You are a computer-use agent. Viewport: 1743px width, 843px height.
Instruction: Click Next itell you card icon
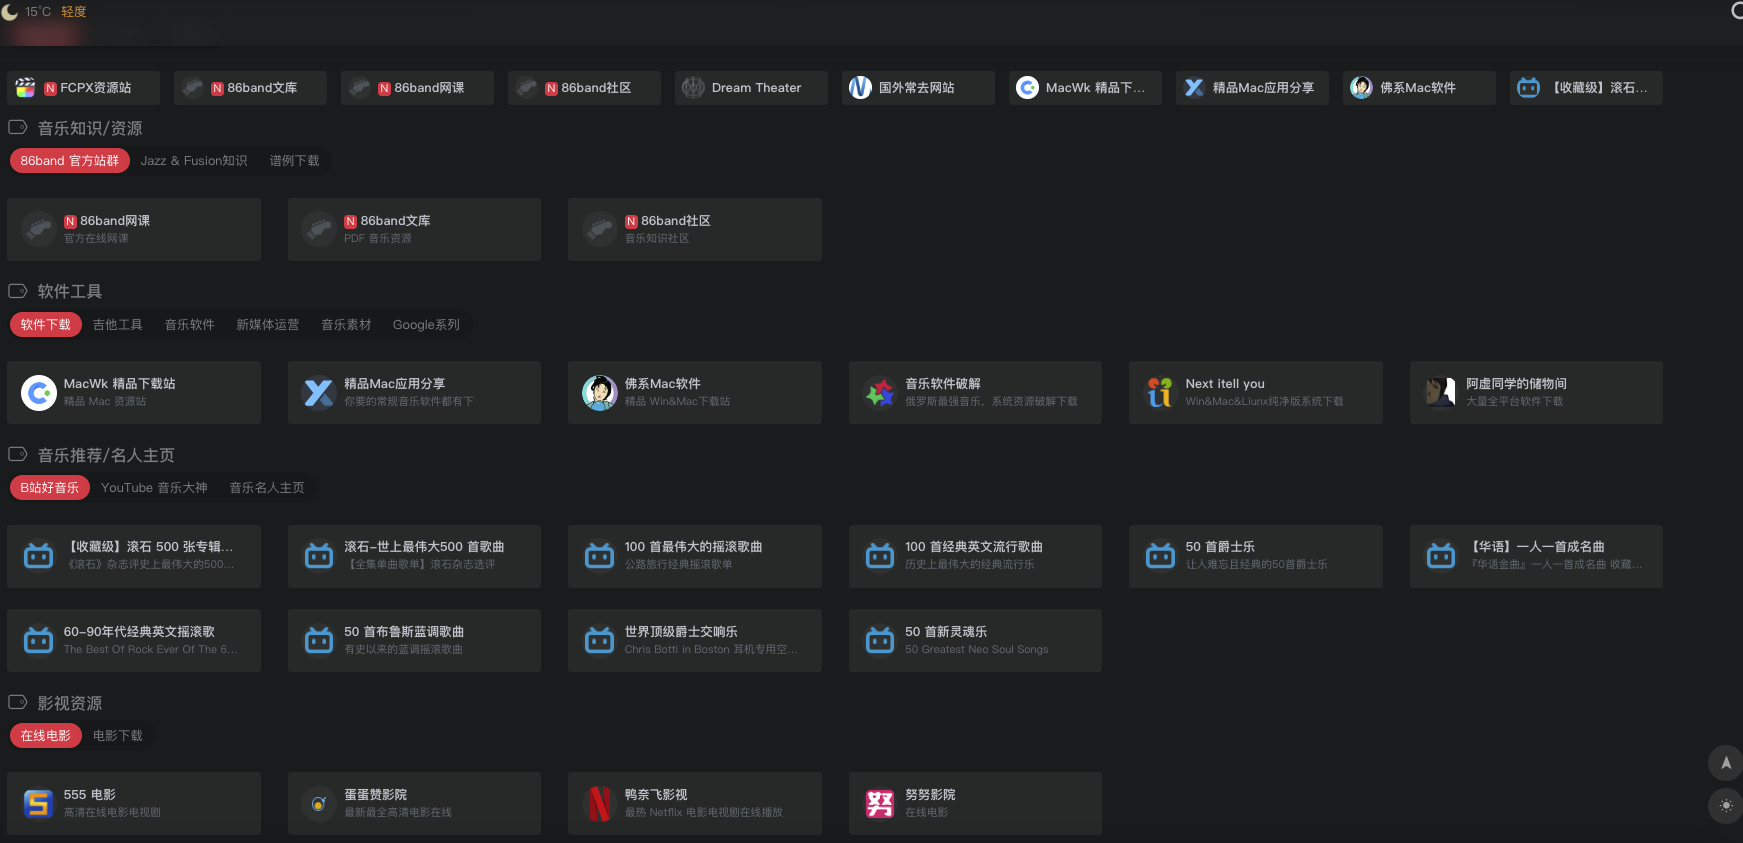point(1160,393)
